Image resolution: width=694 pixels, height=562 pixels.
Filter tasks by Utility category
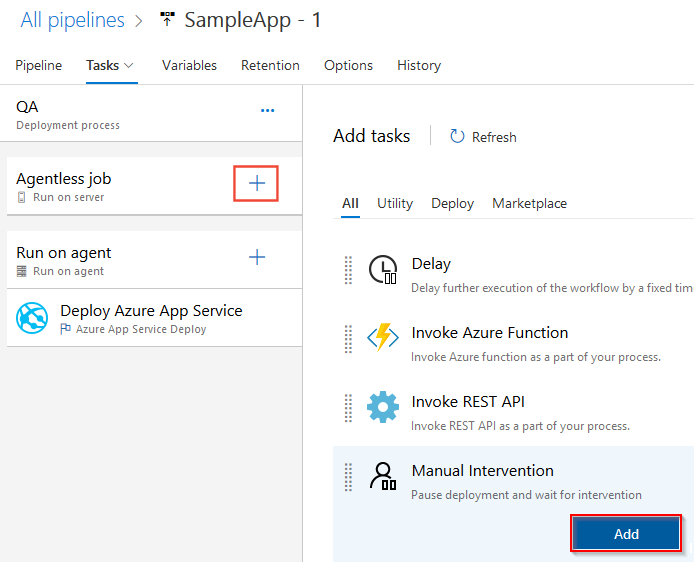click(395, 203)
